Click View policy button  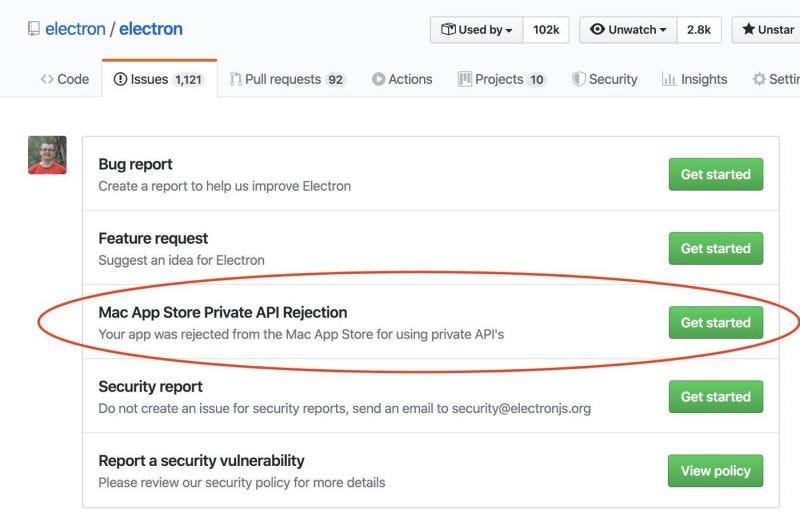[715, 470]
